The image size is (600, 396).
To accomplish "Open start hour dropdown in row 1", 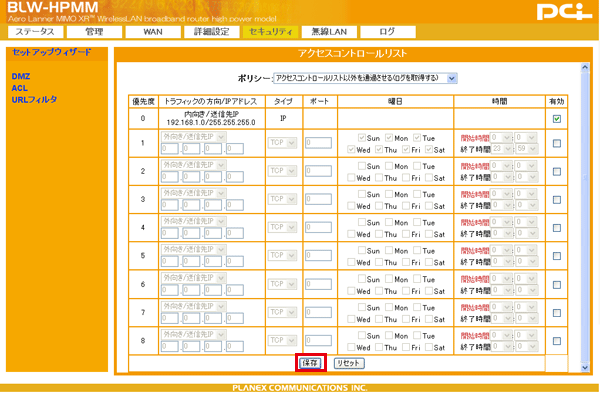I will coord(502,137).
